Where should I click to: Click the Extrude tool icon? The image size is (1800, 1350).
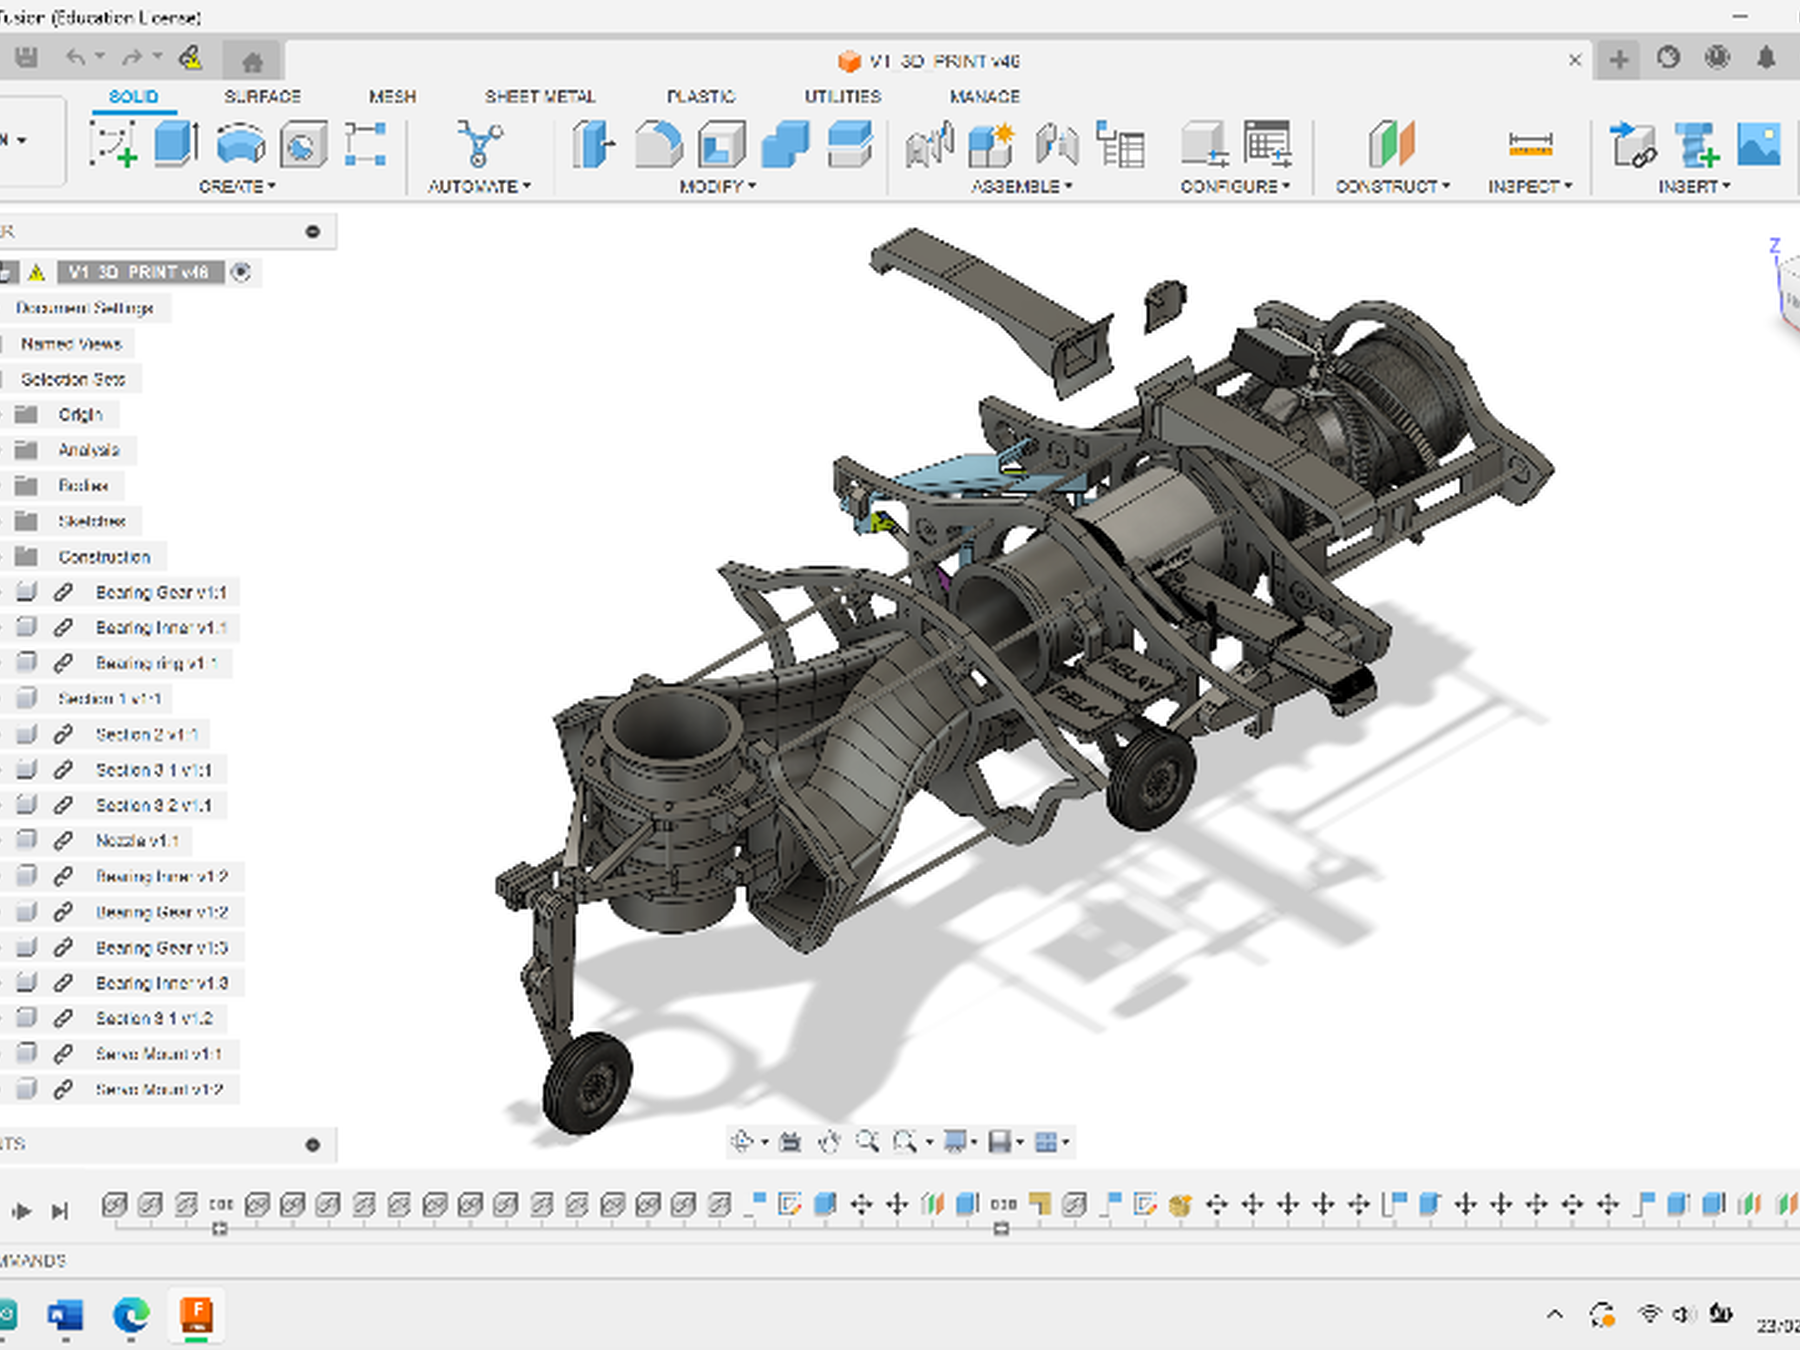click(x=176, y=145)
